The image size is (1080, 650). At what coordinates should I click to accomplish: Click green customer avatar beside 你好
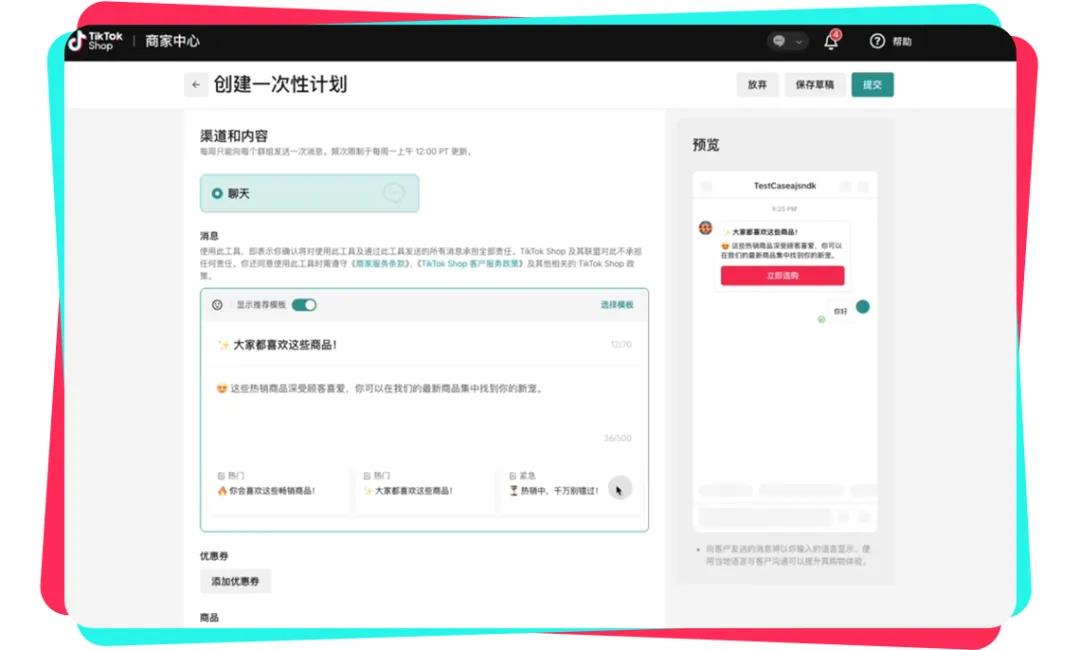click(x=862, y=306)
